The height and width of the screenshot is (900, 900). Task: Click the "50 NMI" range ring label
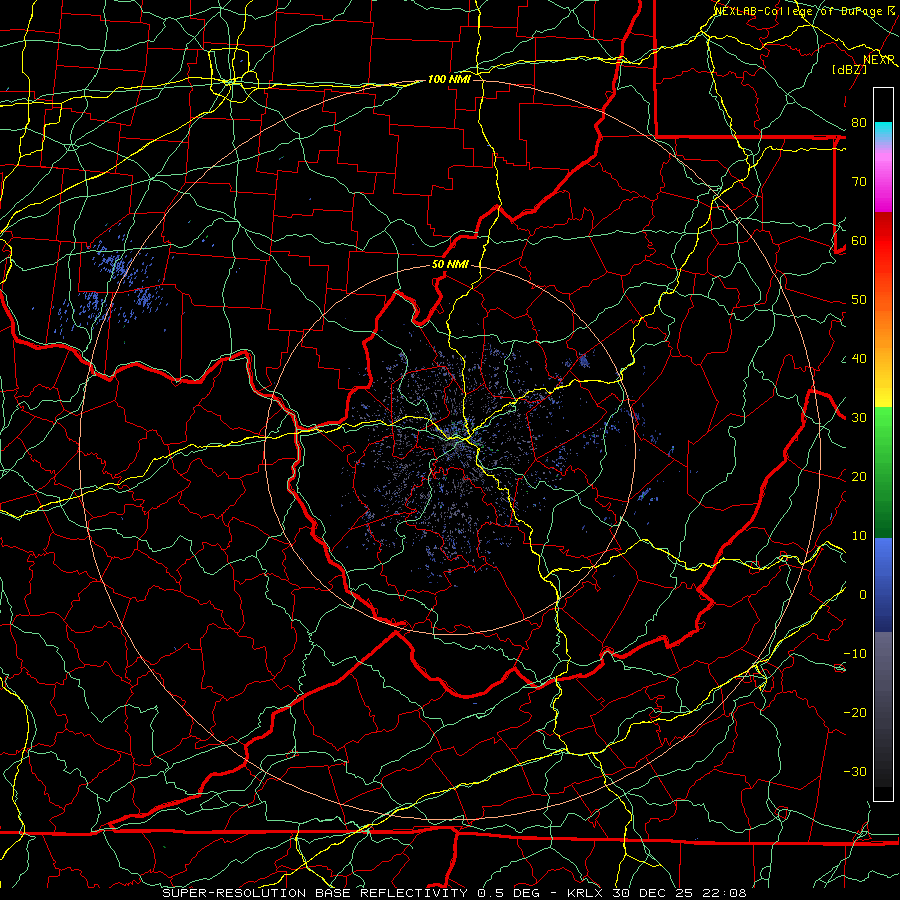click(x=450, y=265)
